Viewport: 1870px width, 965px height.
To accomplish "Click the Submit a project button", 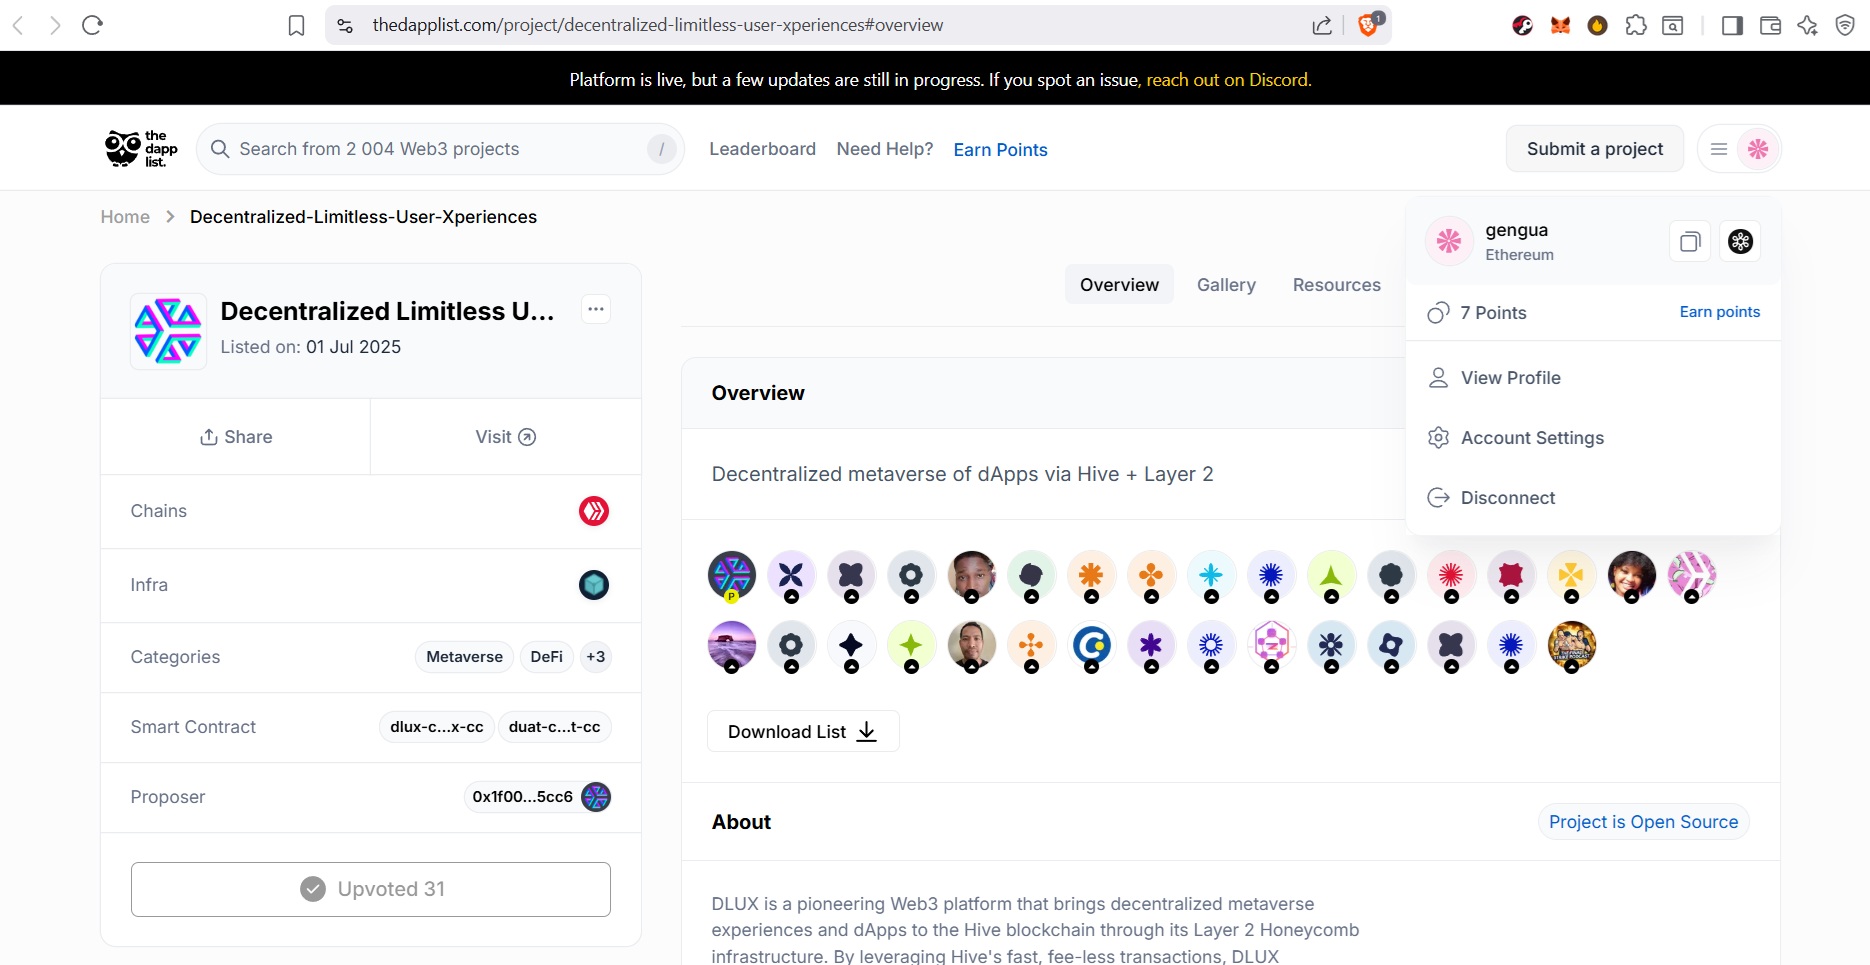I will click(x=1595, y=149).
